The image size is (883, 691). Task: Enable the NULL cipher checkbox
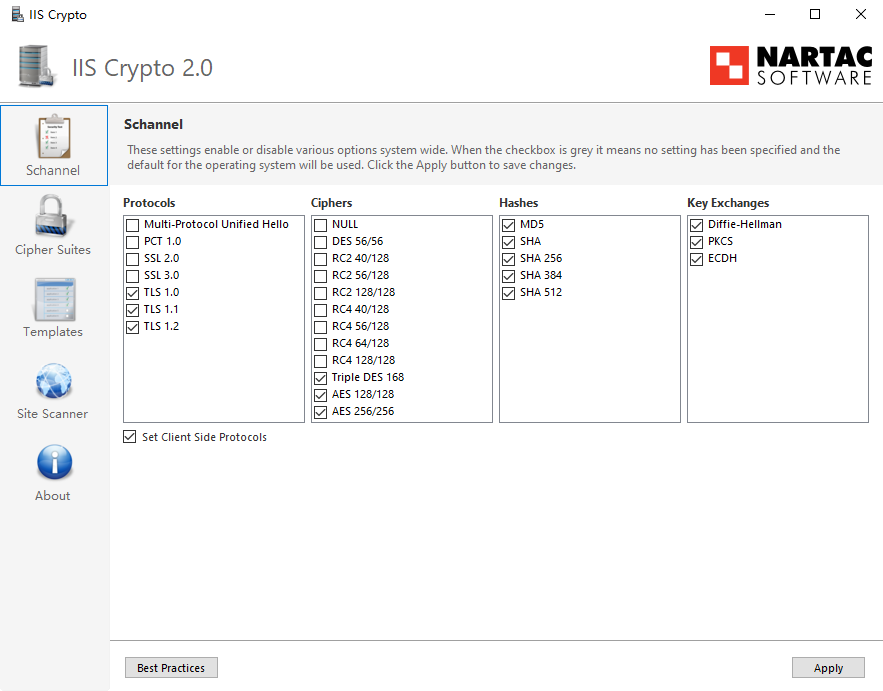tap(320, 225)
